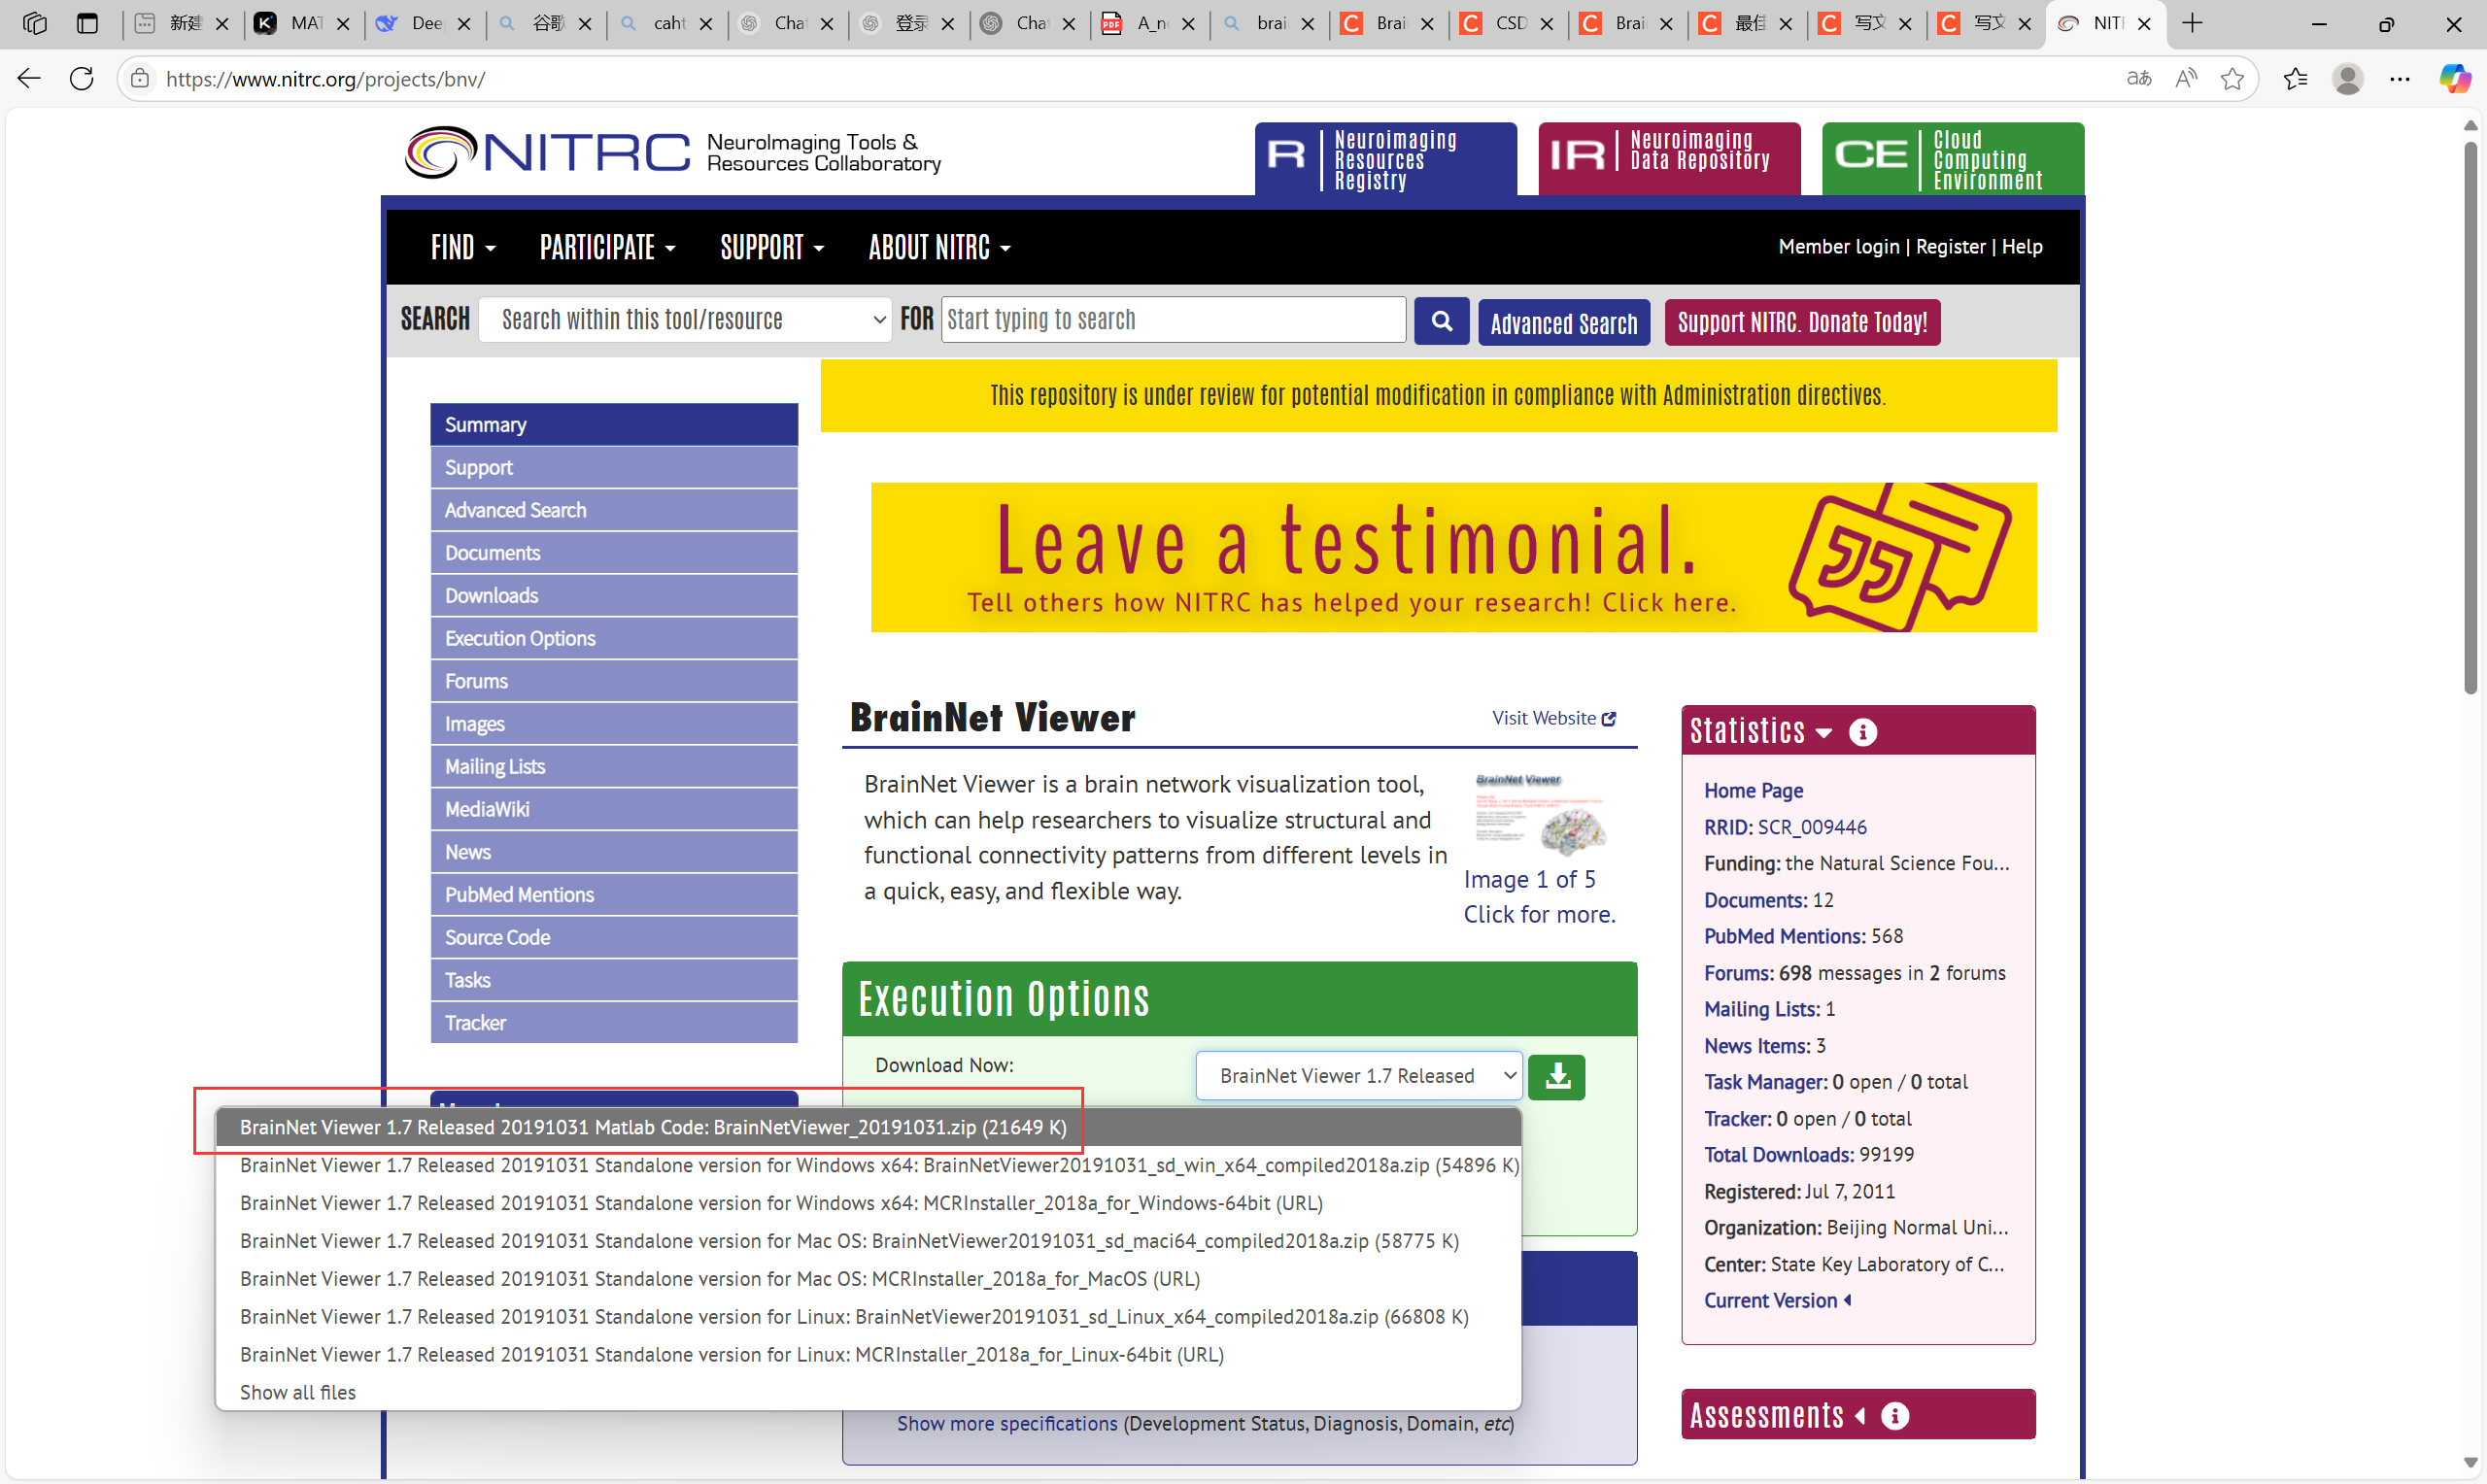Viewport: 2487px width, 1484px height.
Task: Open the Downloads sidebar item
Action: (x=491, y=595)
